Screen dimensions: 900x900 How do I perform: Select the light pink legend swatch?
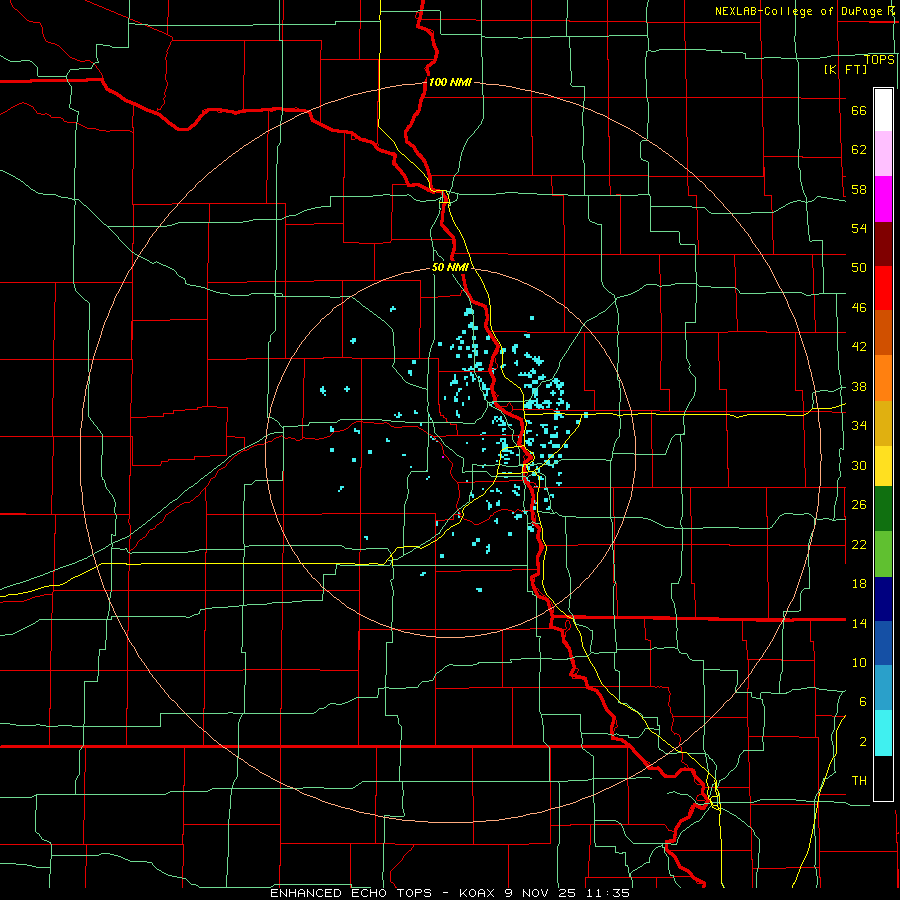pyautogui.click(x=883, y=153)
